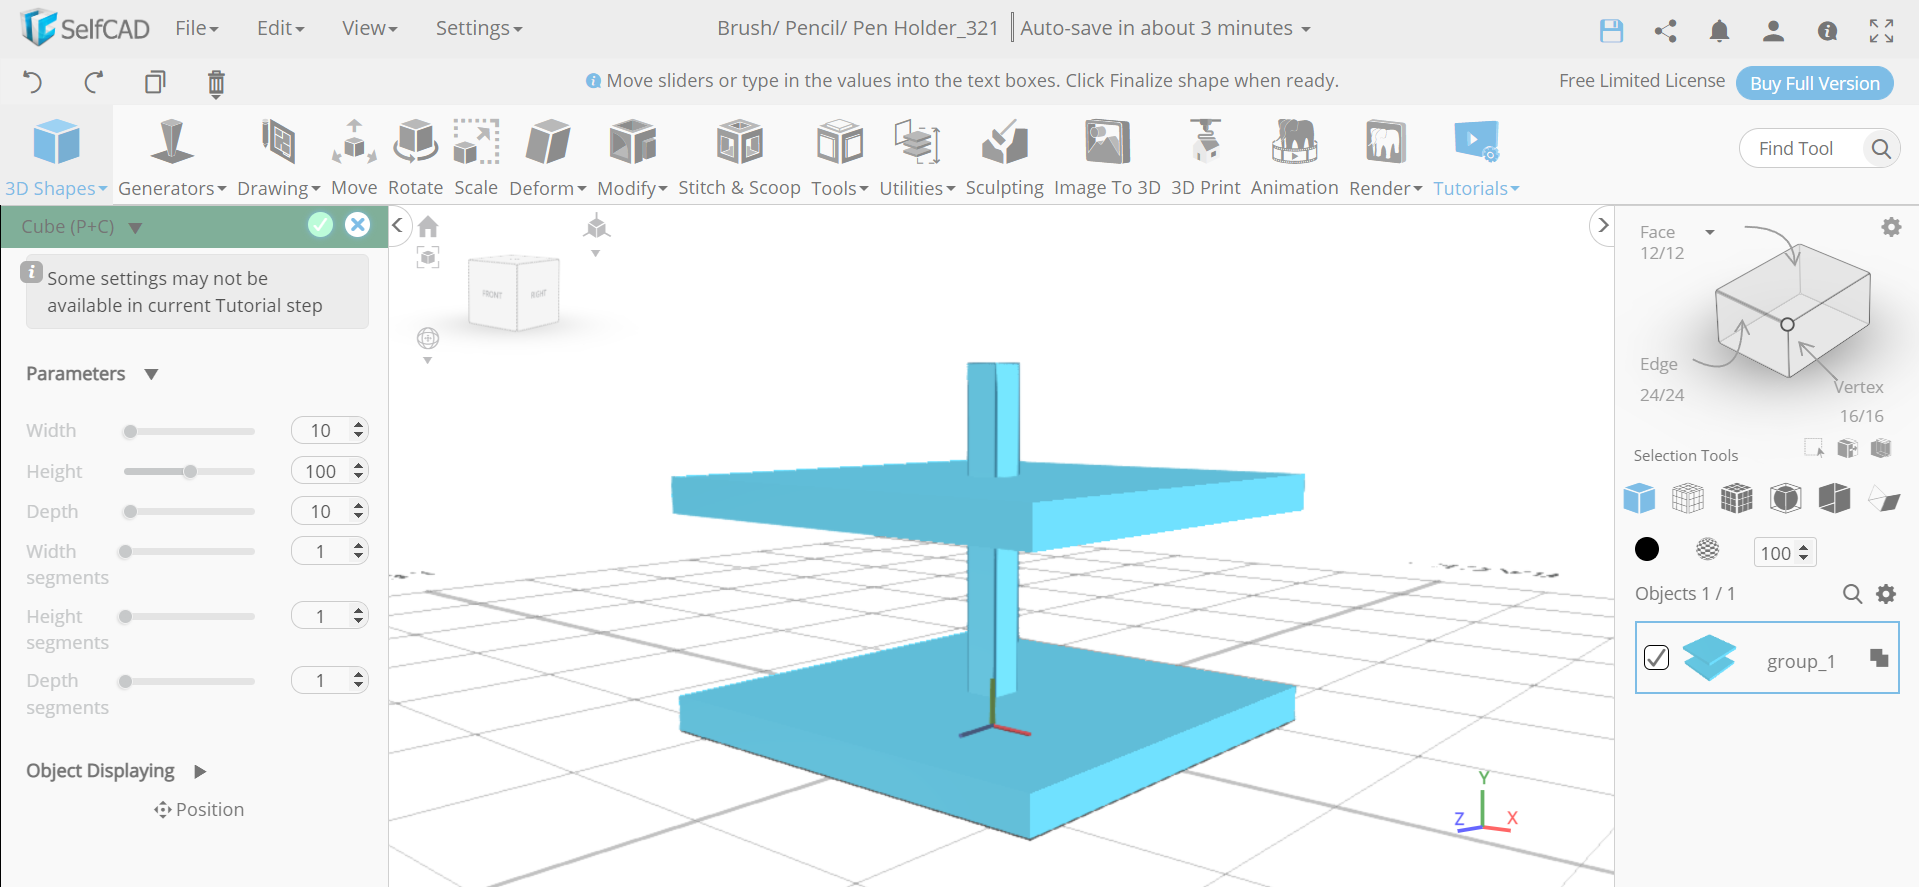Collapse the left panel arrow
The image size is (1919, 887).
(398, 225)
